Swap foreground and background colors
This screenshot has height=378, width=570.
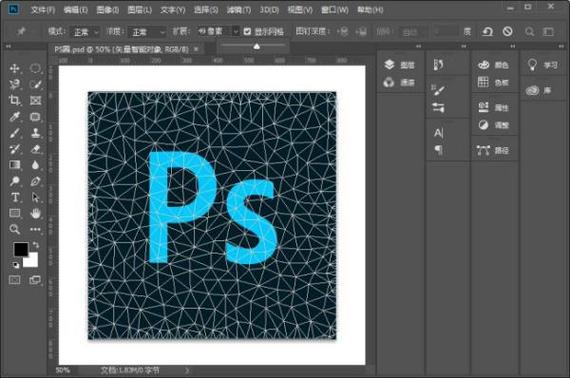pos(36,245)
